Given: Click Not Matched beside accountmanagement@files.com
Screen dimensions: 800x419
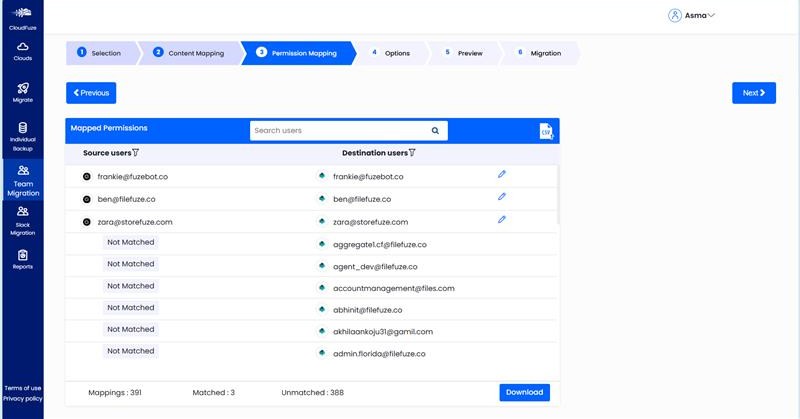Looking at the screenshot, I should tap(131, 286).
